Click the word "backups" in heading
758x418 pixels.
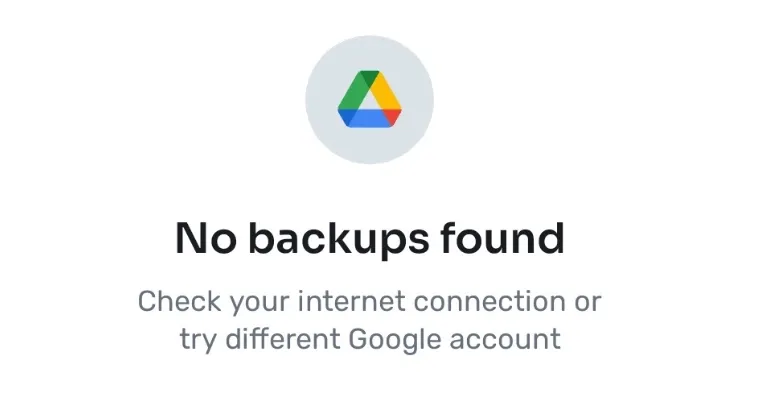click(x=338, y=239)
